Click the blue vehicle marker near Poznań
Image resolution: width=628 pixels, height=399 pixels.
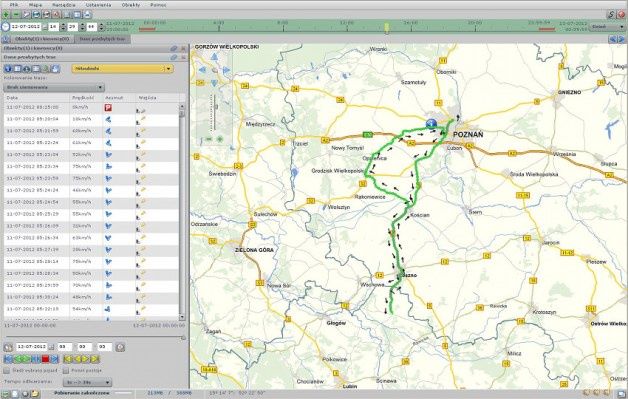(x=431, y=123)
